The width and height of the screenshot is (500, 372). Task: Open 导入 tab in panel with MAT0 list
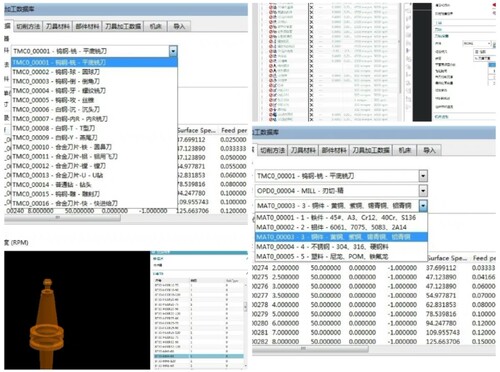[x=429, y=150]
